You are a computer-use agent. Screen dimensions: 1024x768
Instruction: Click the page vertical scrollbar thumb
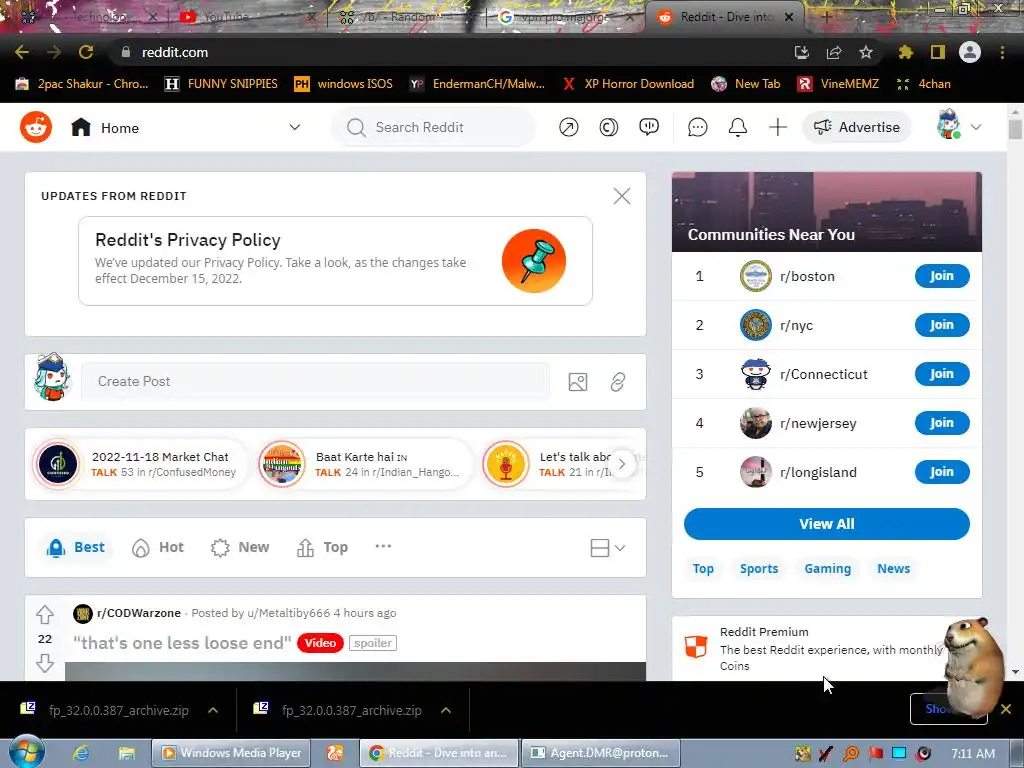(1015, 129)
